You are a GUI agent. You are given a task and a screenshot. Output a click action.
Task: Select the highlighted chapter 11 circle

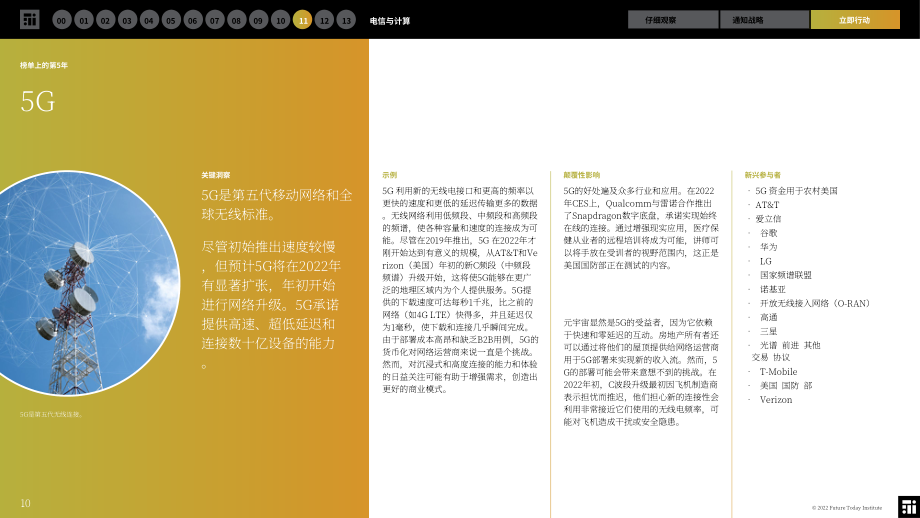303,20
